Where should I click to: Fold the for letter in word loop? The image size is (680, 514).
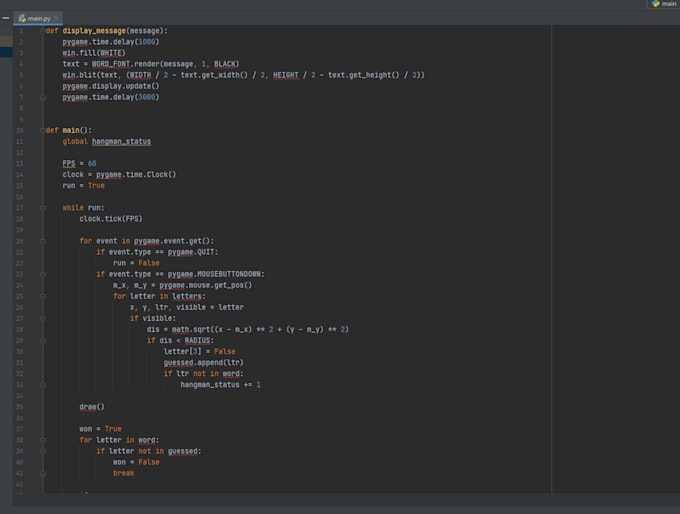(x=42, y=440)
